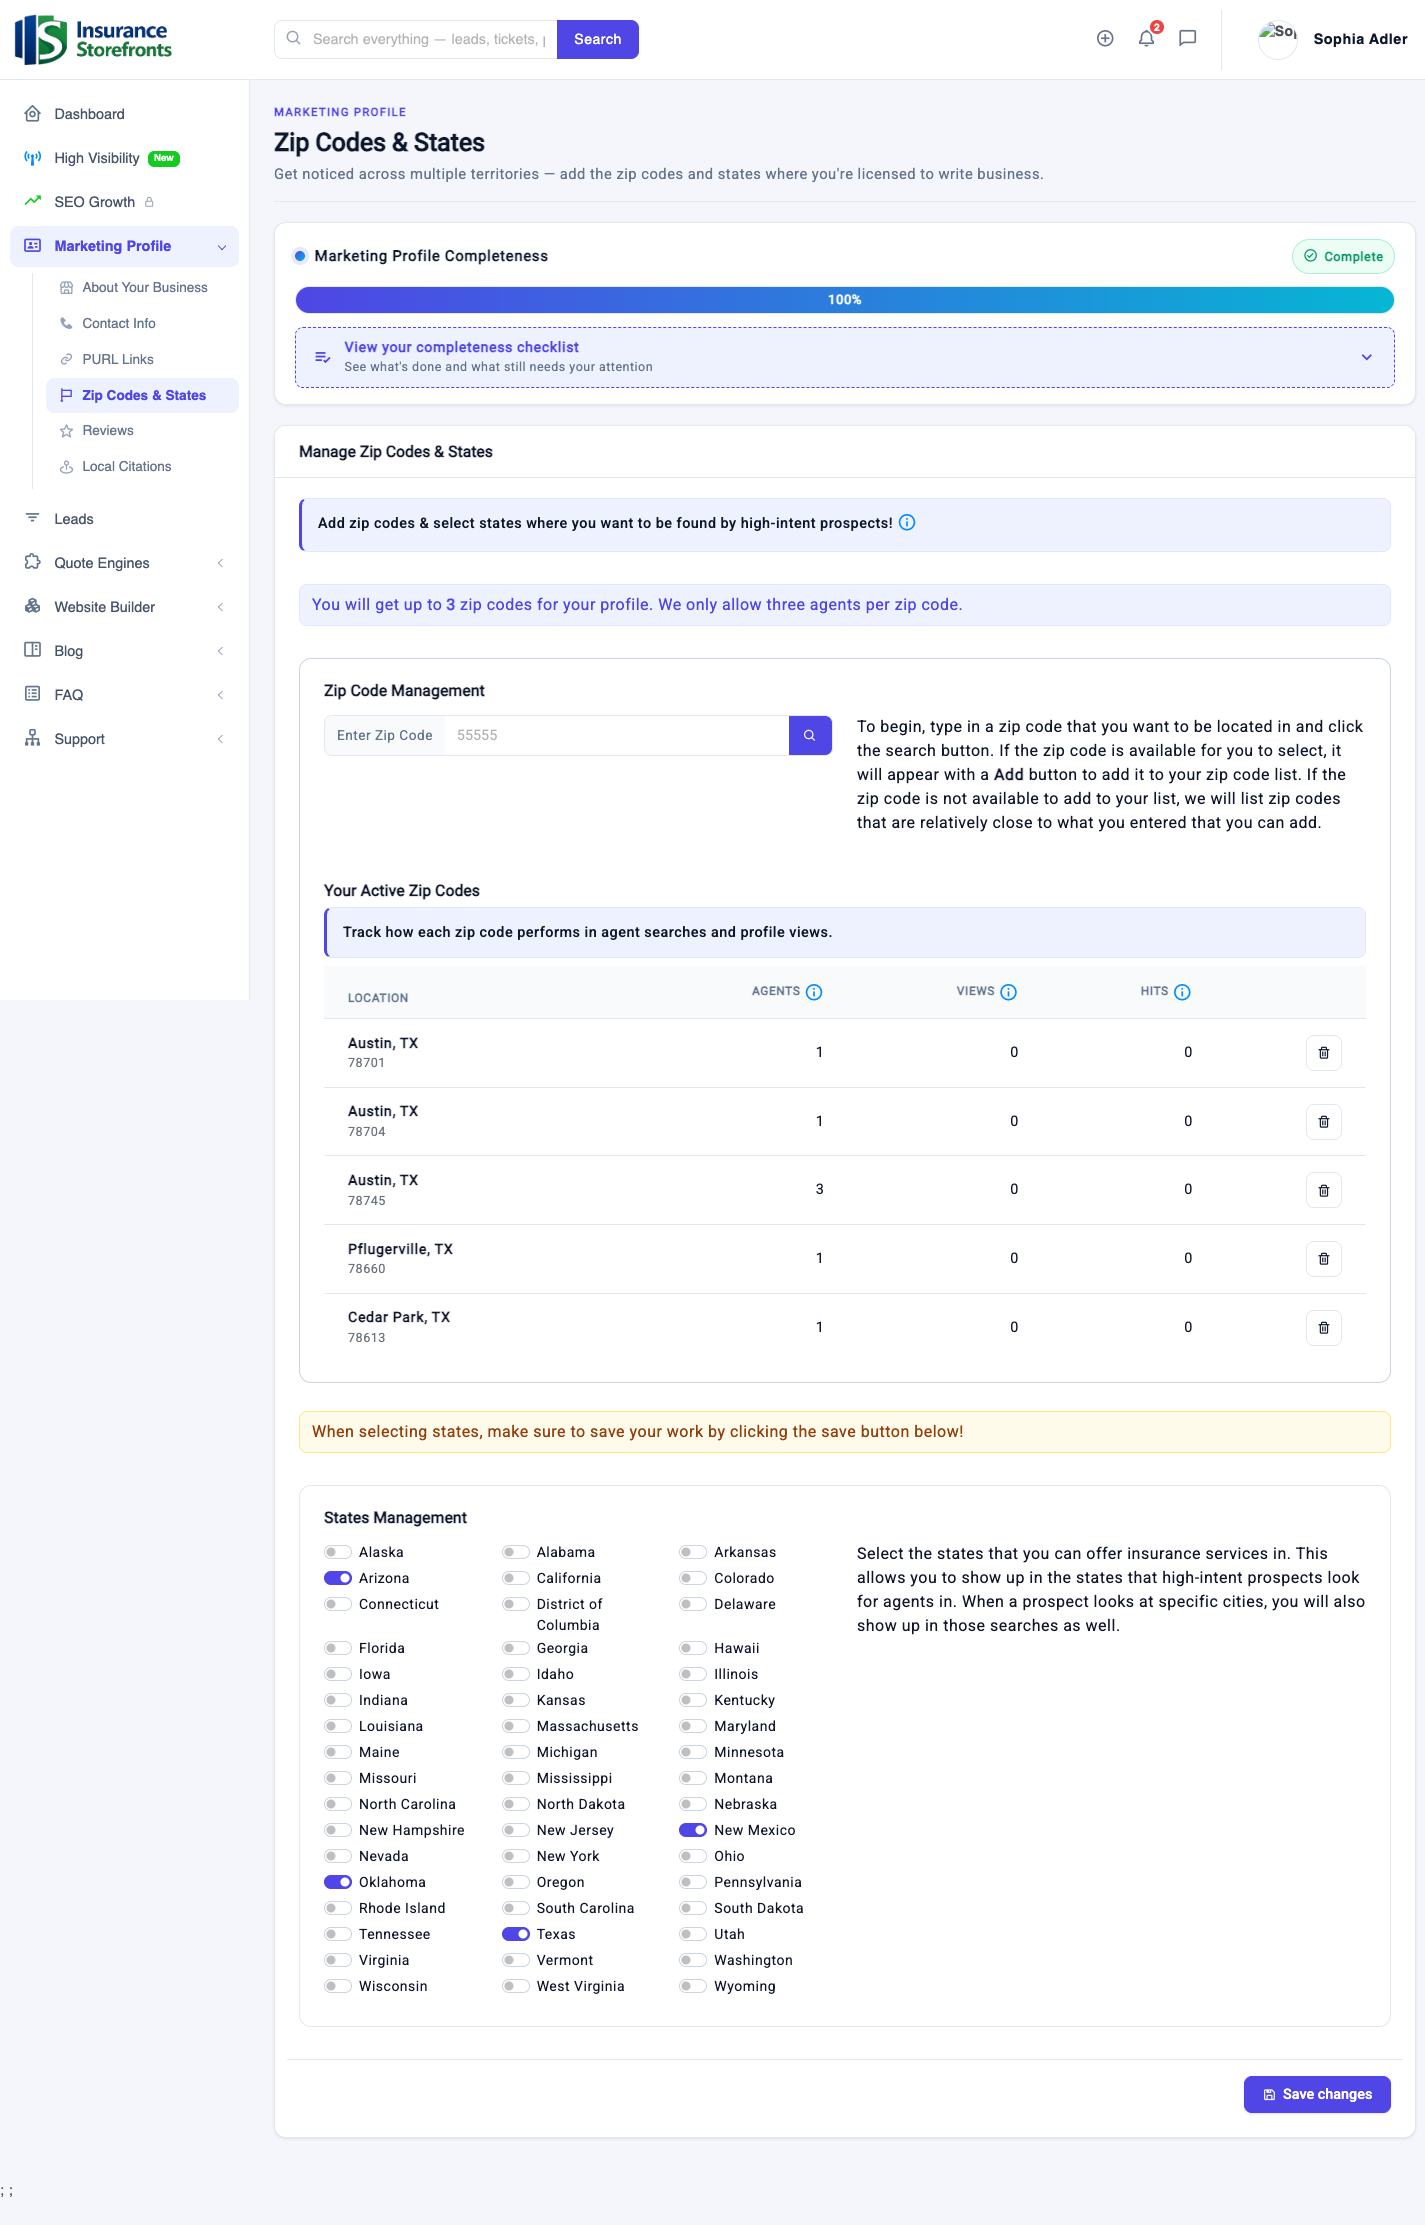Click the Enter Zip Code input field
This screenshot has width=1425, height=2225.
[x=617, y=735]
